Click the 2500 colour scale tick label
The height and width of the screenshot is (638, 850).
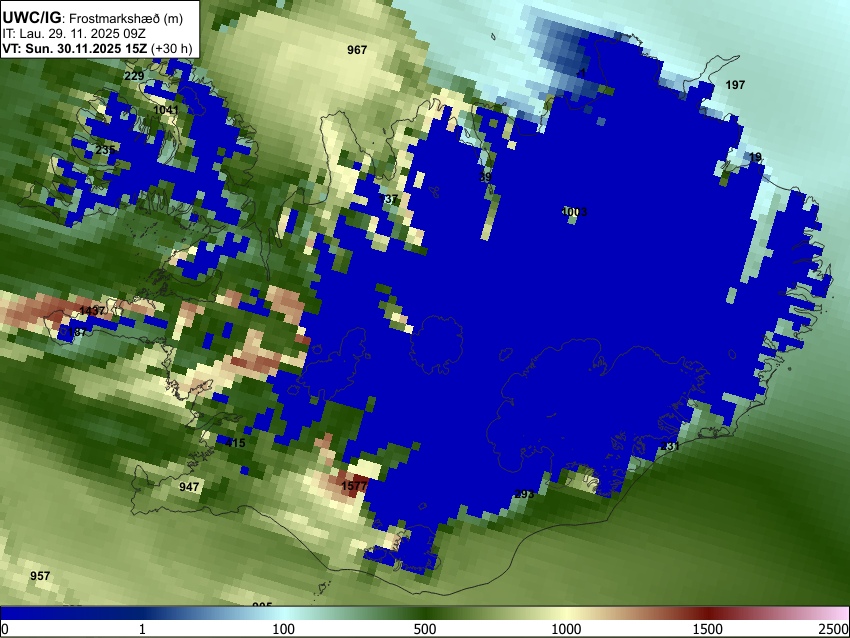[835, 629]
